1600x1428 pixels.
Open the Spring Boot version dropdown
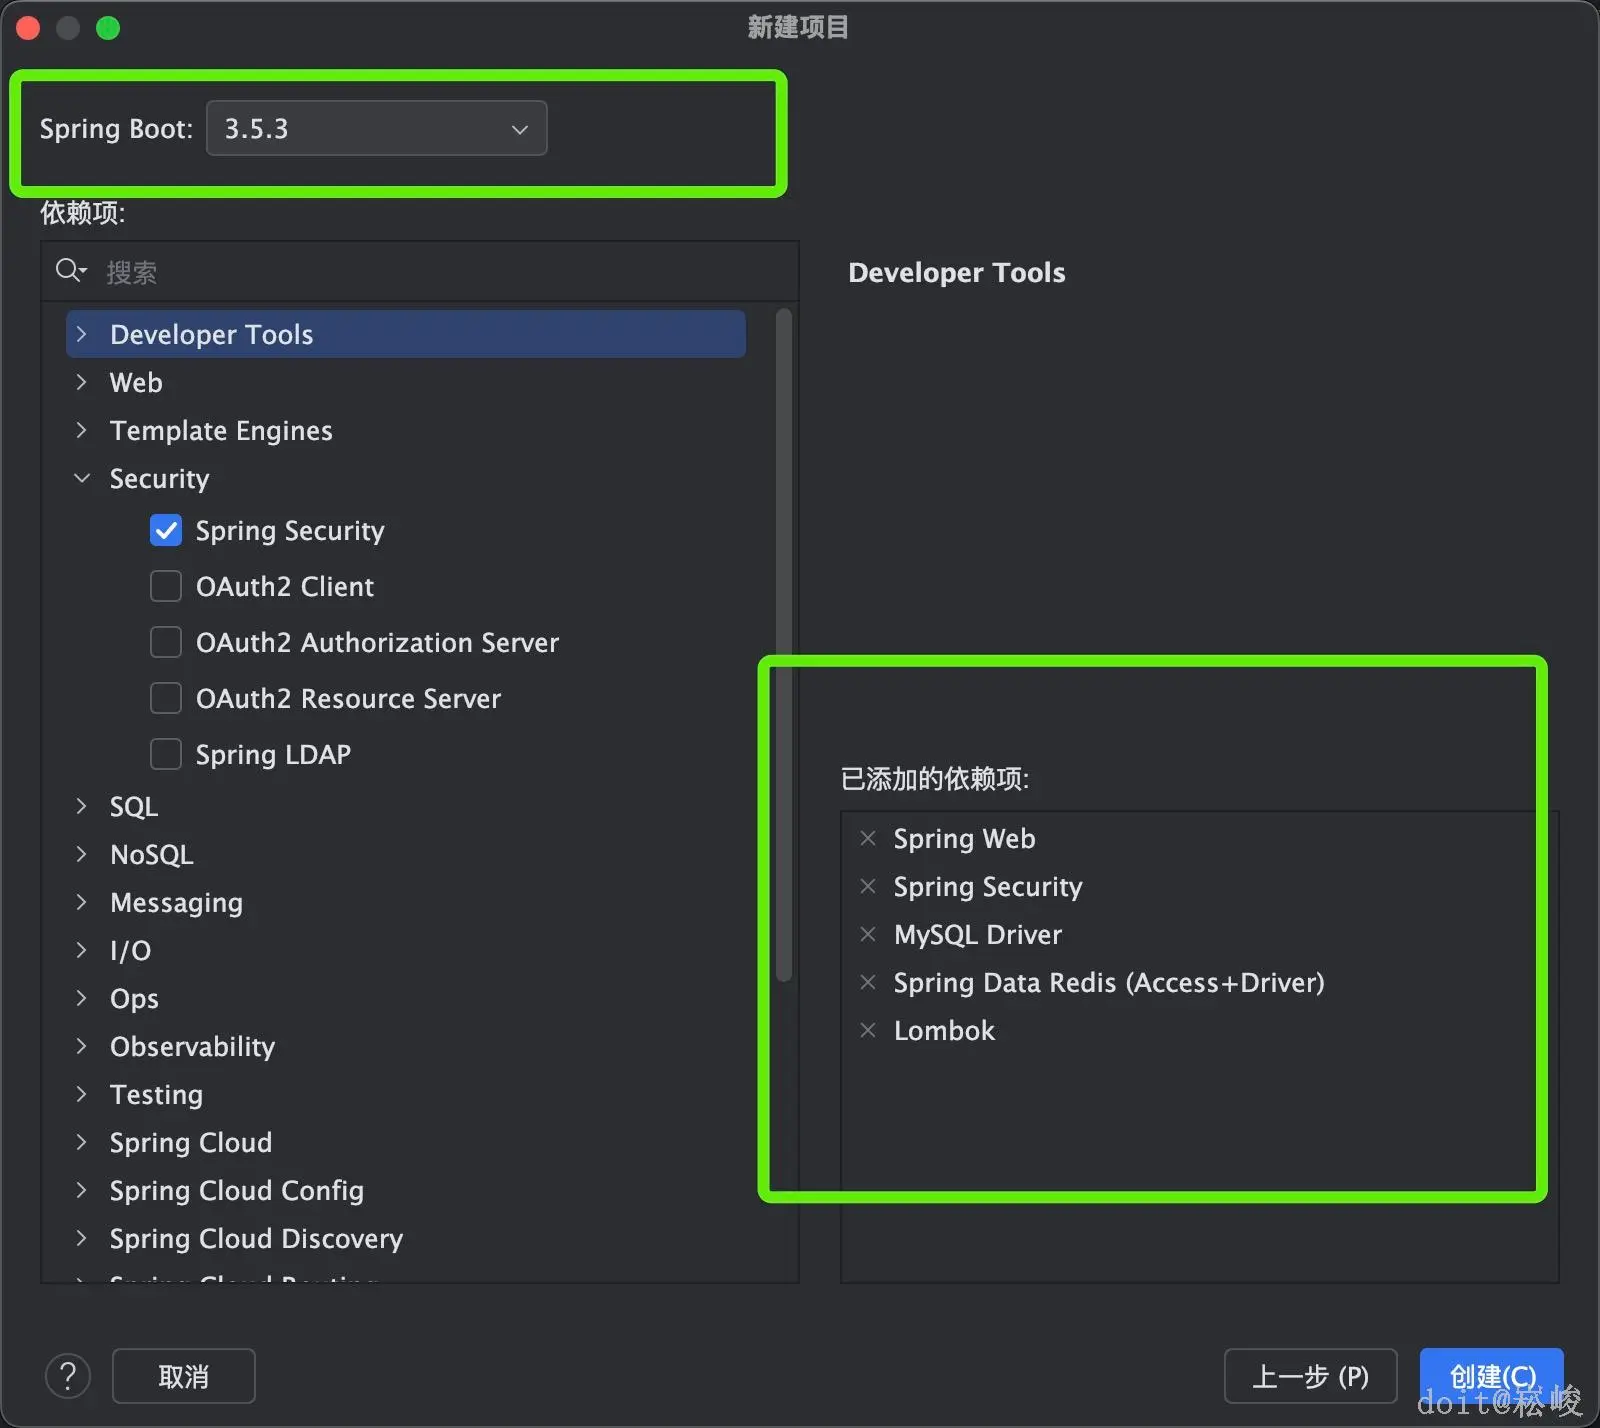pyautogui.click(x=376, y=128)
